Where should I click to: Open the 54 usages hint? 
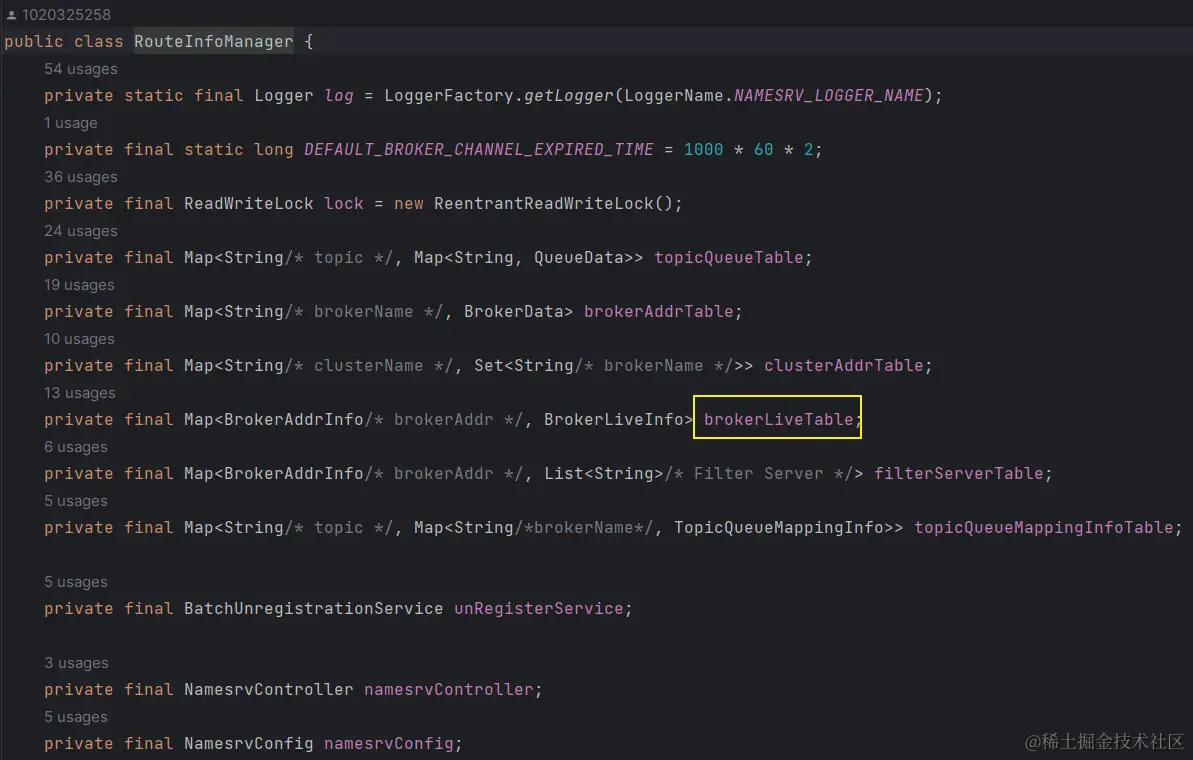[x=81, y=68]
